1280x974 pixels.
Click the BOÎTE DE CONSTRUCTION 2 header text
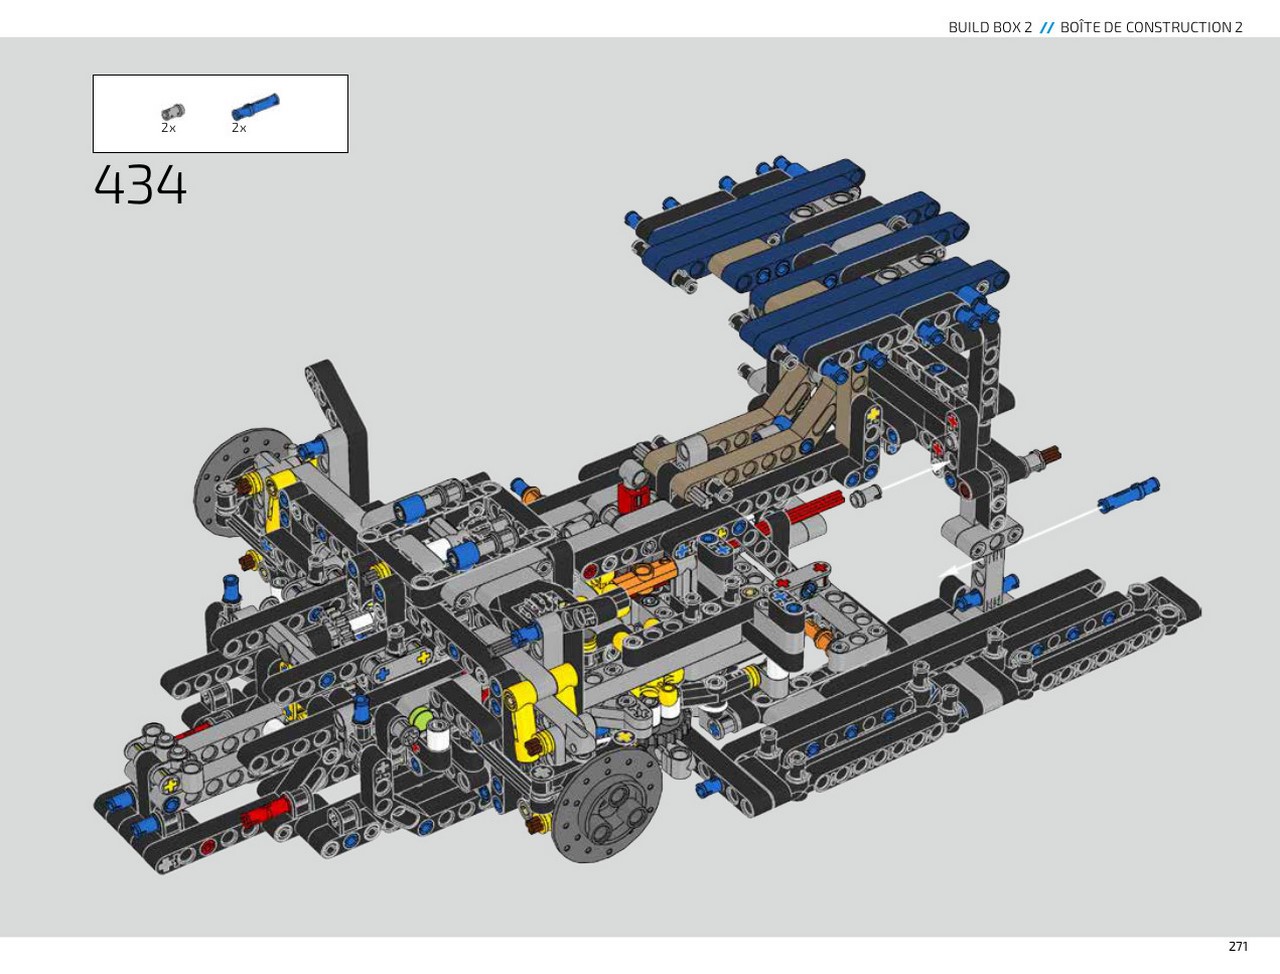pyautogui.click(x=1151, y=27)
